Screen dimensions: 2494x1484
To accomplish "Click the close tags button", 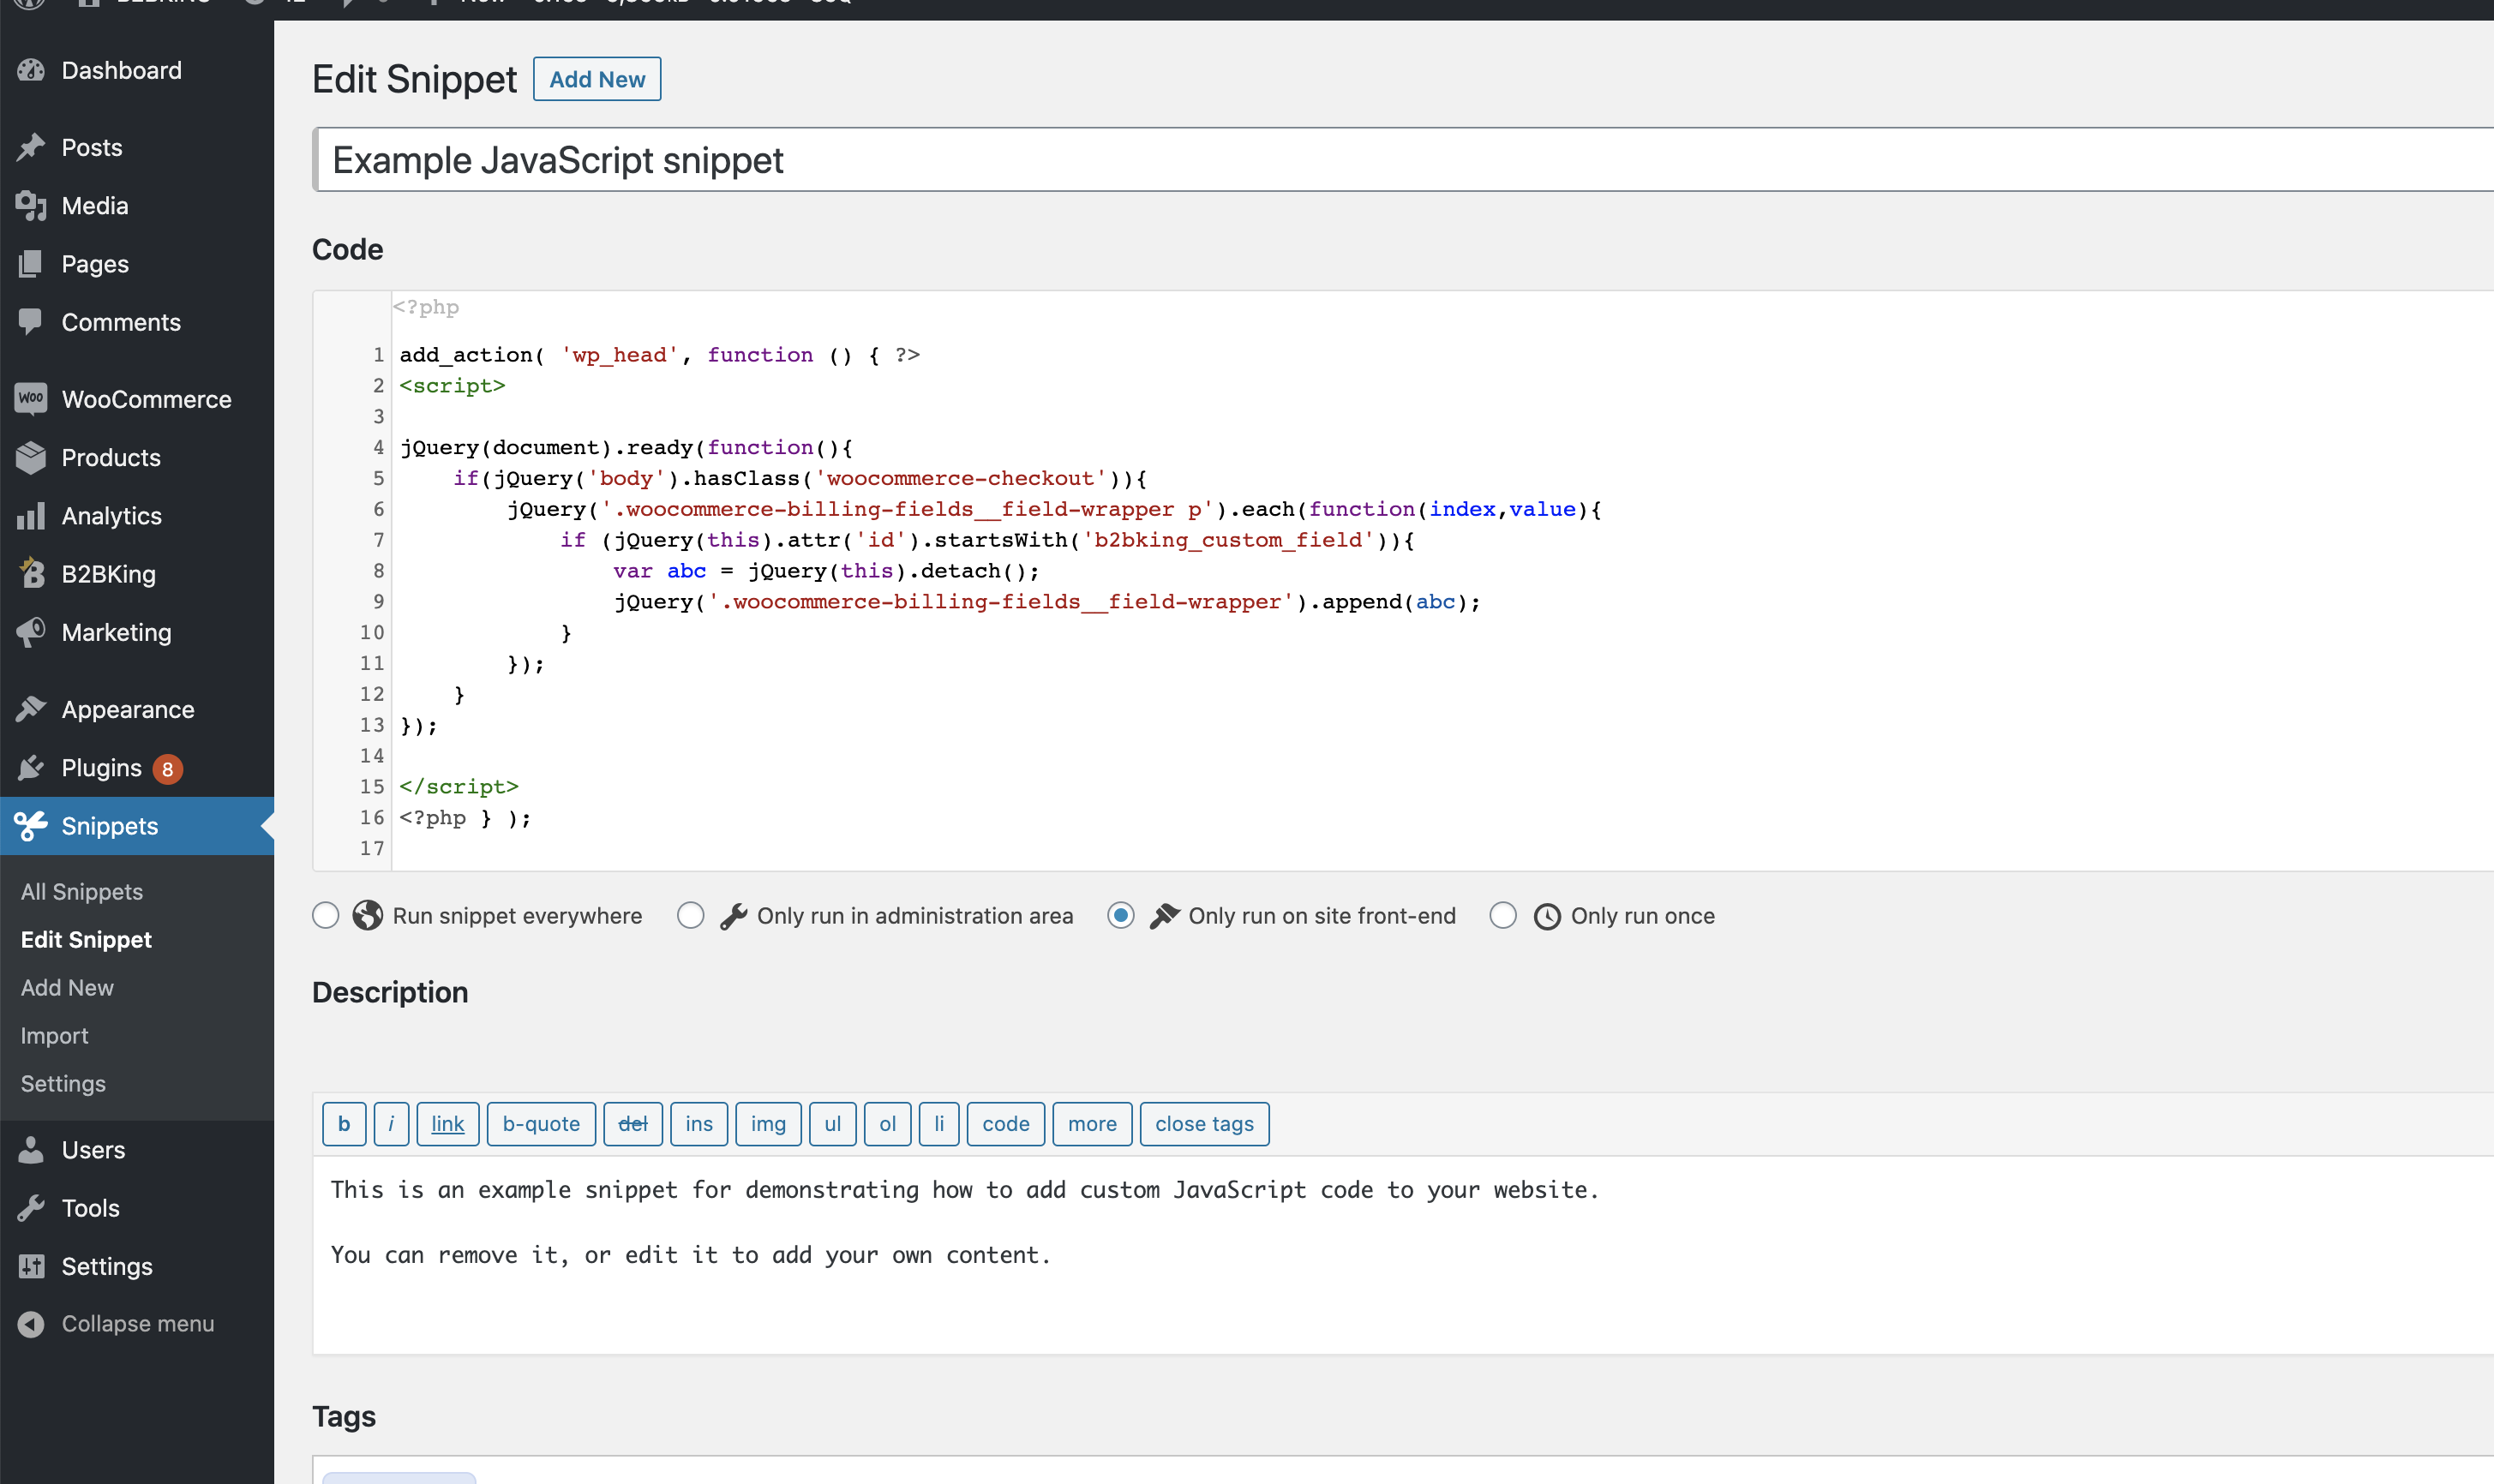I will click(x=1205, y=1124).
